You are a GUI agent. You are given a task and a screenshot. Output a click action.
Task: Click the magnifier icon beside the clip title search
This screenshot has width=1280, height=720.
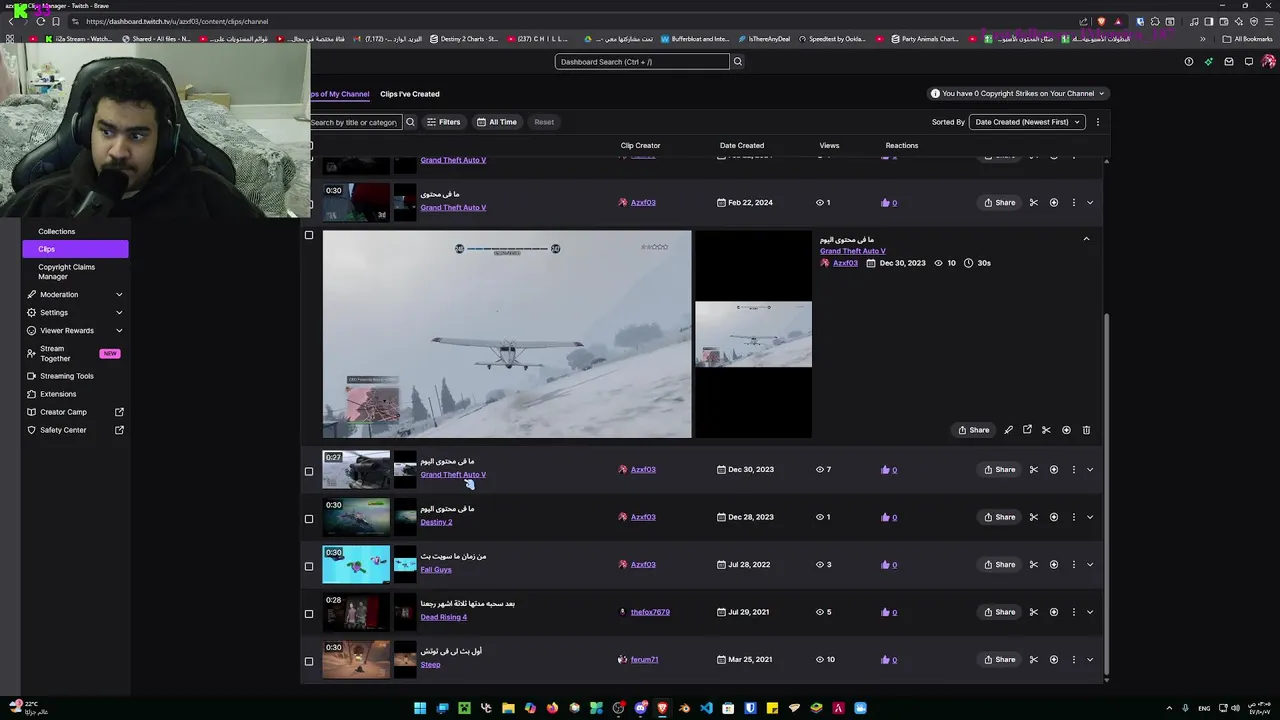(410, 122)
